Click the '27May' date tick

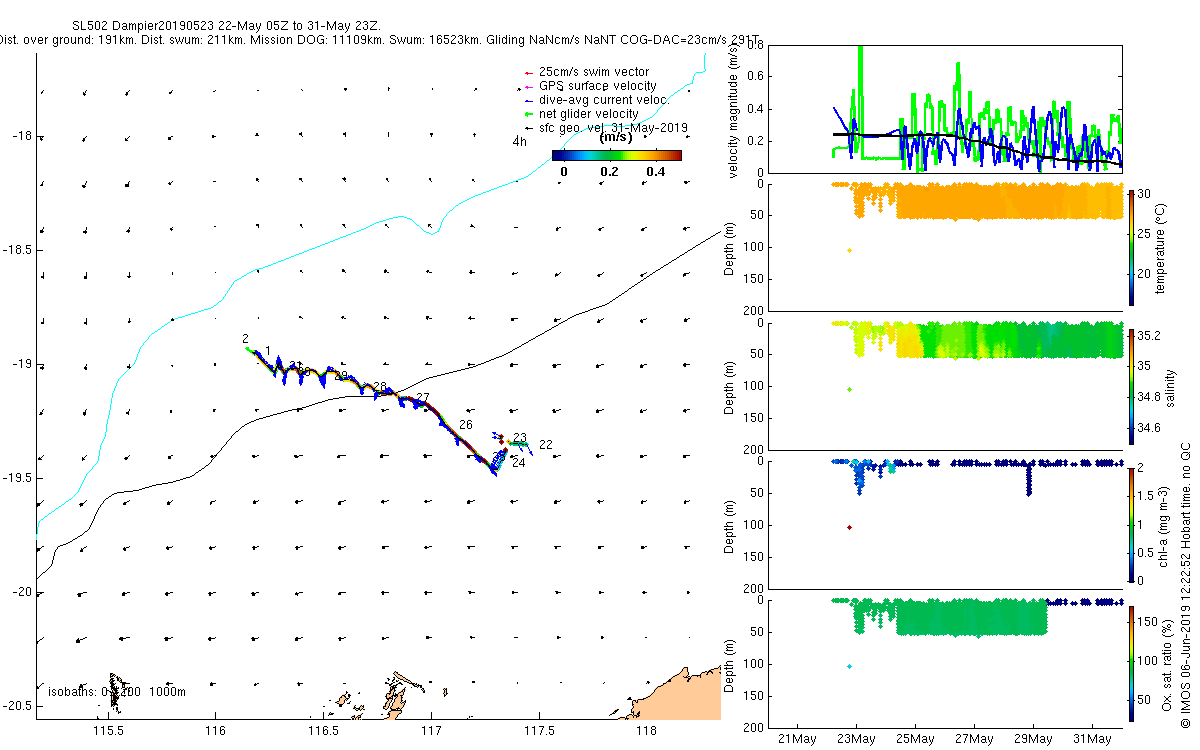pos(974,740)
